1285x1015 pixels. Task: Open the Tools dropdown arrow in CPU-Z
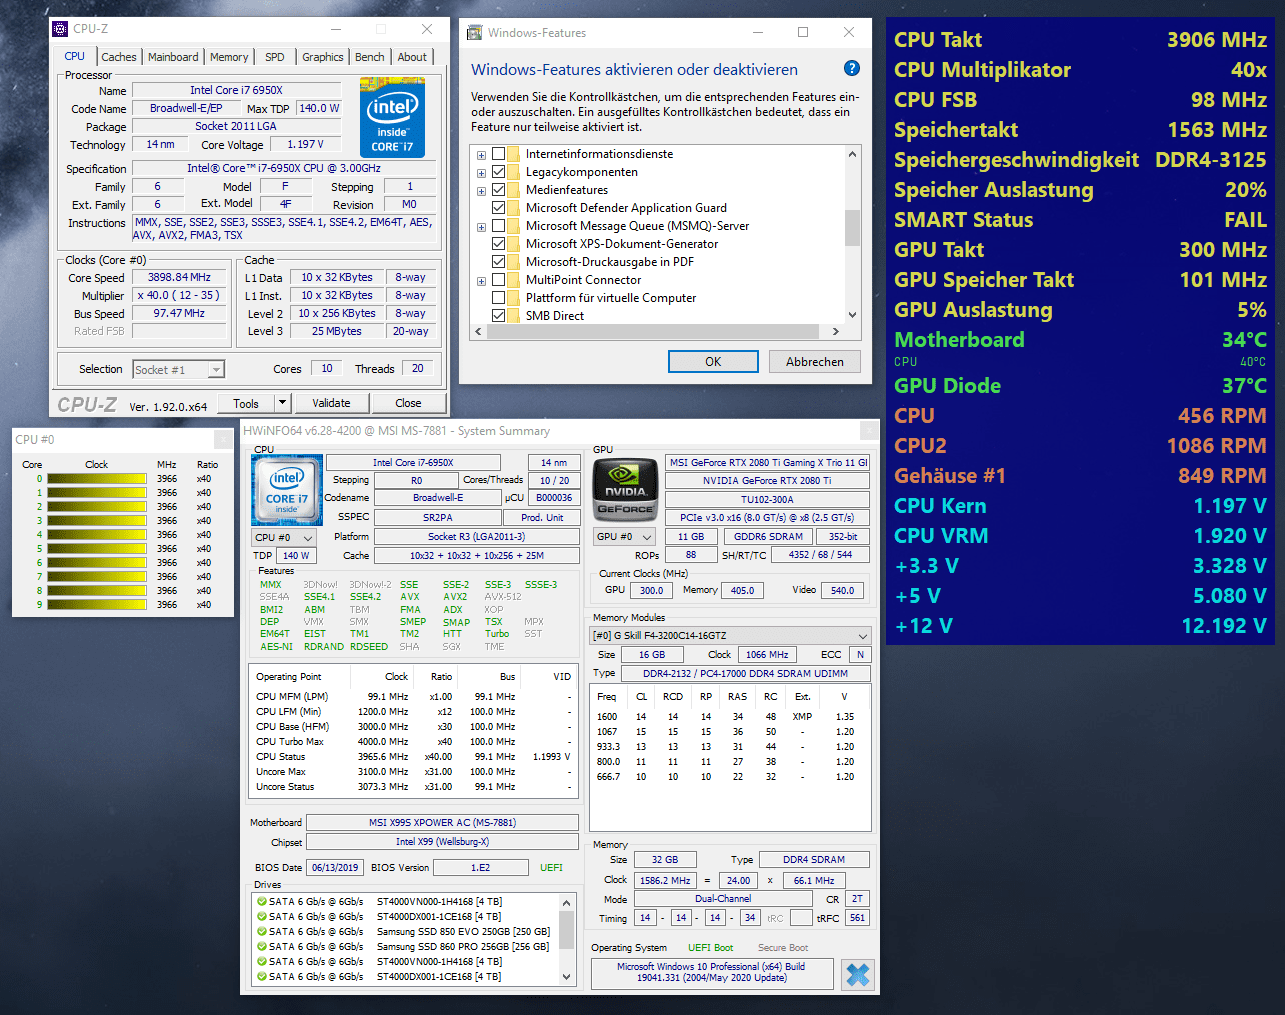tap(282, 403)
